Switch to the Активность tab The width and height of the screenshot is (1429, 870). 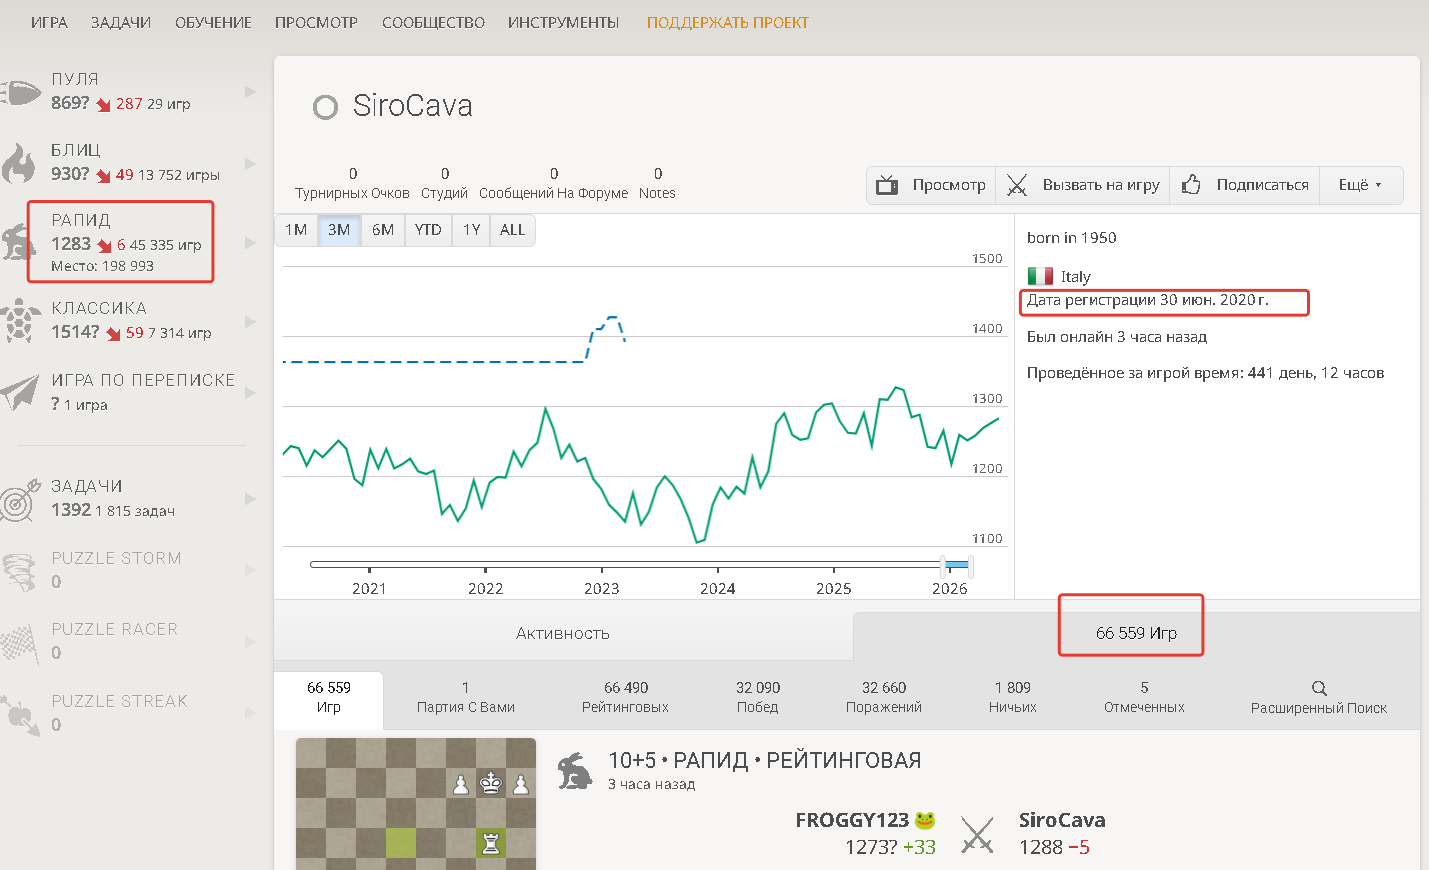563,633
